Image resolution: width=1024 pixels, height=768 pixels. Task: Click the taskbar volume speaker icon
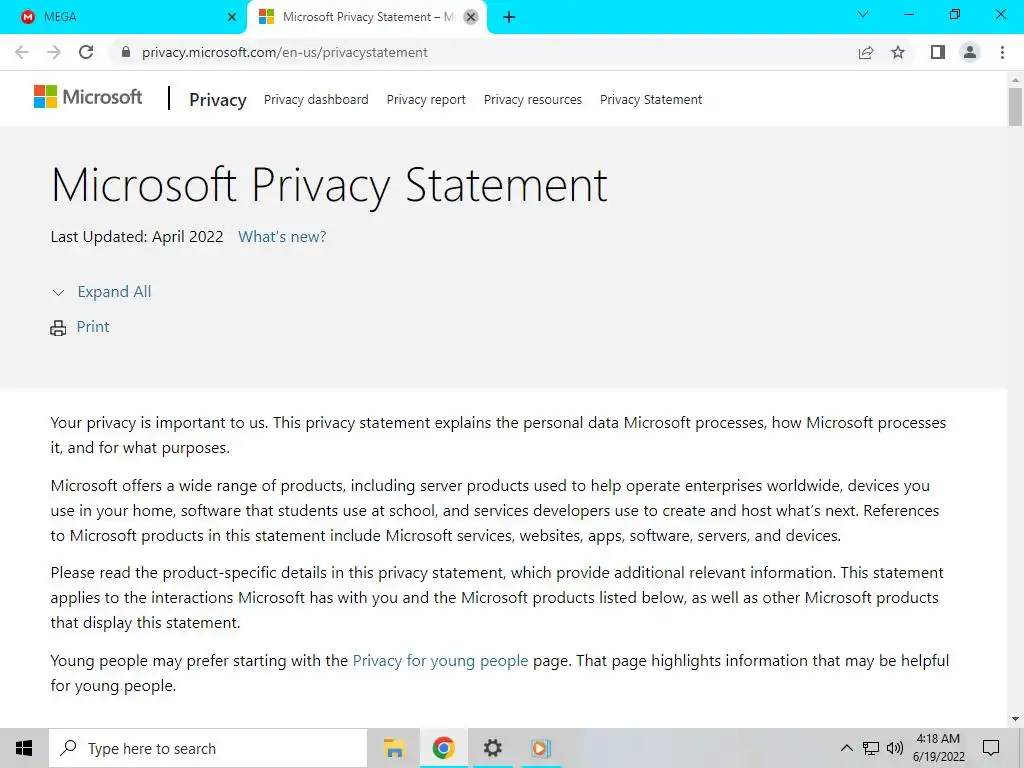[x=894, y=748]
